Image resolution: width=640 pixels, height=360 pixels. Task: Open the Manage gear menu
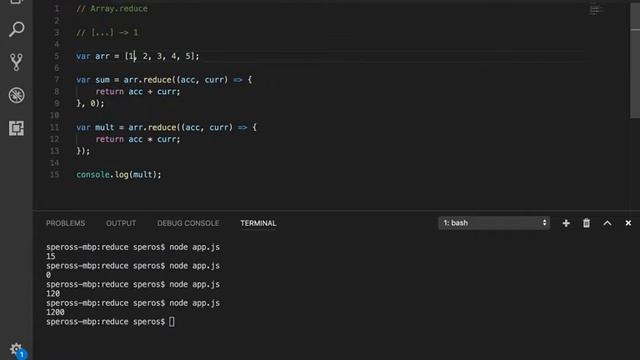pyautogui.click(x=17, y=350)
